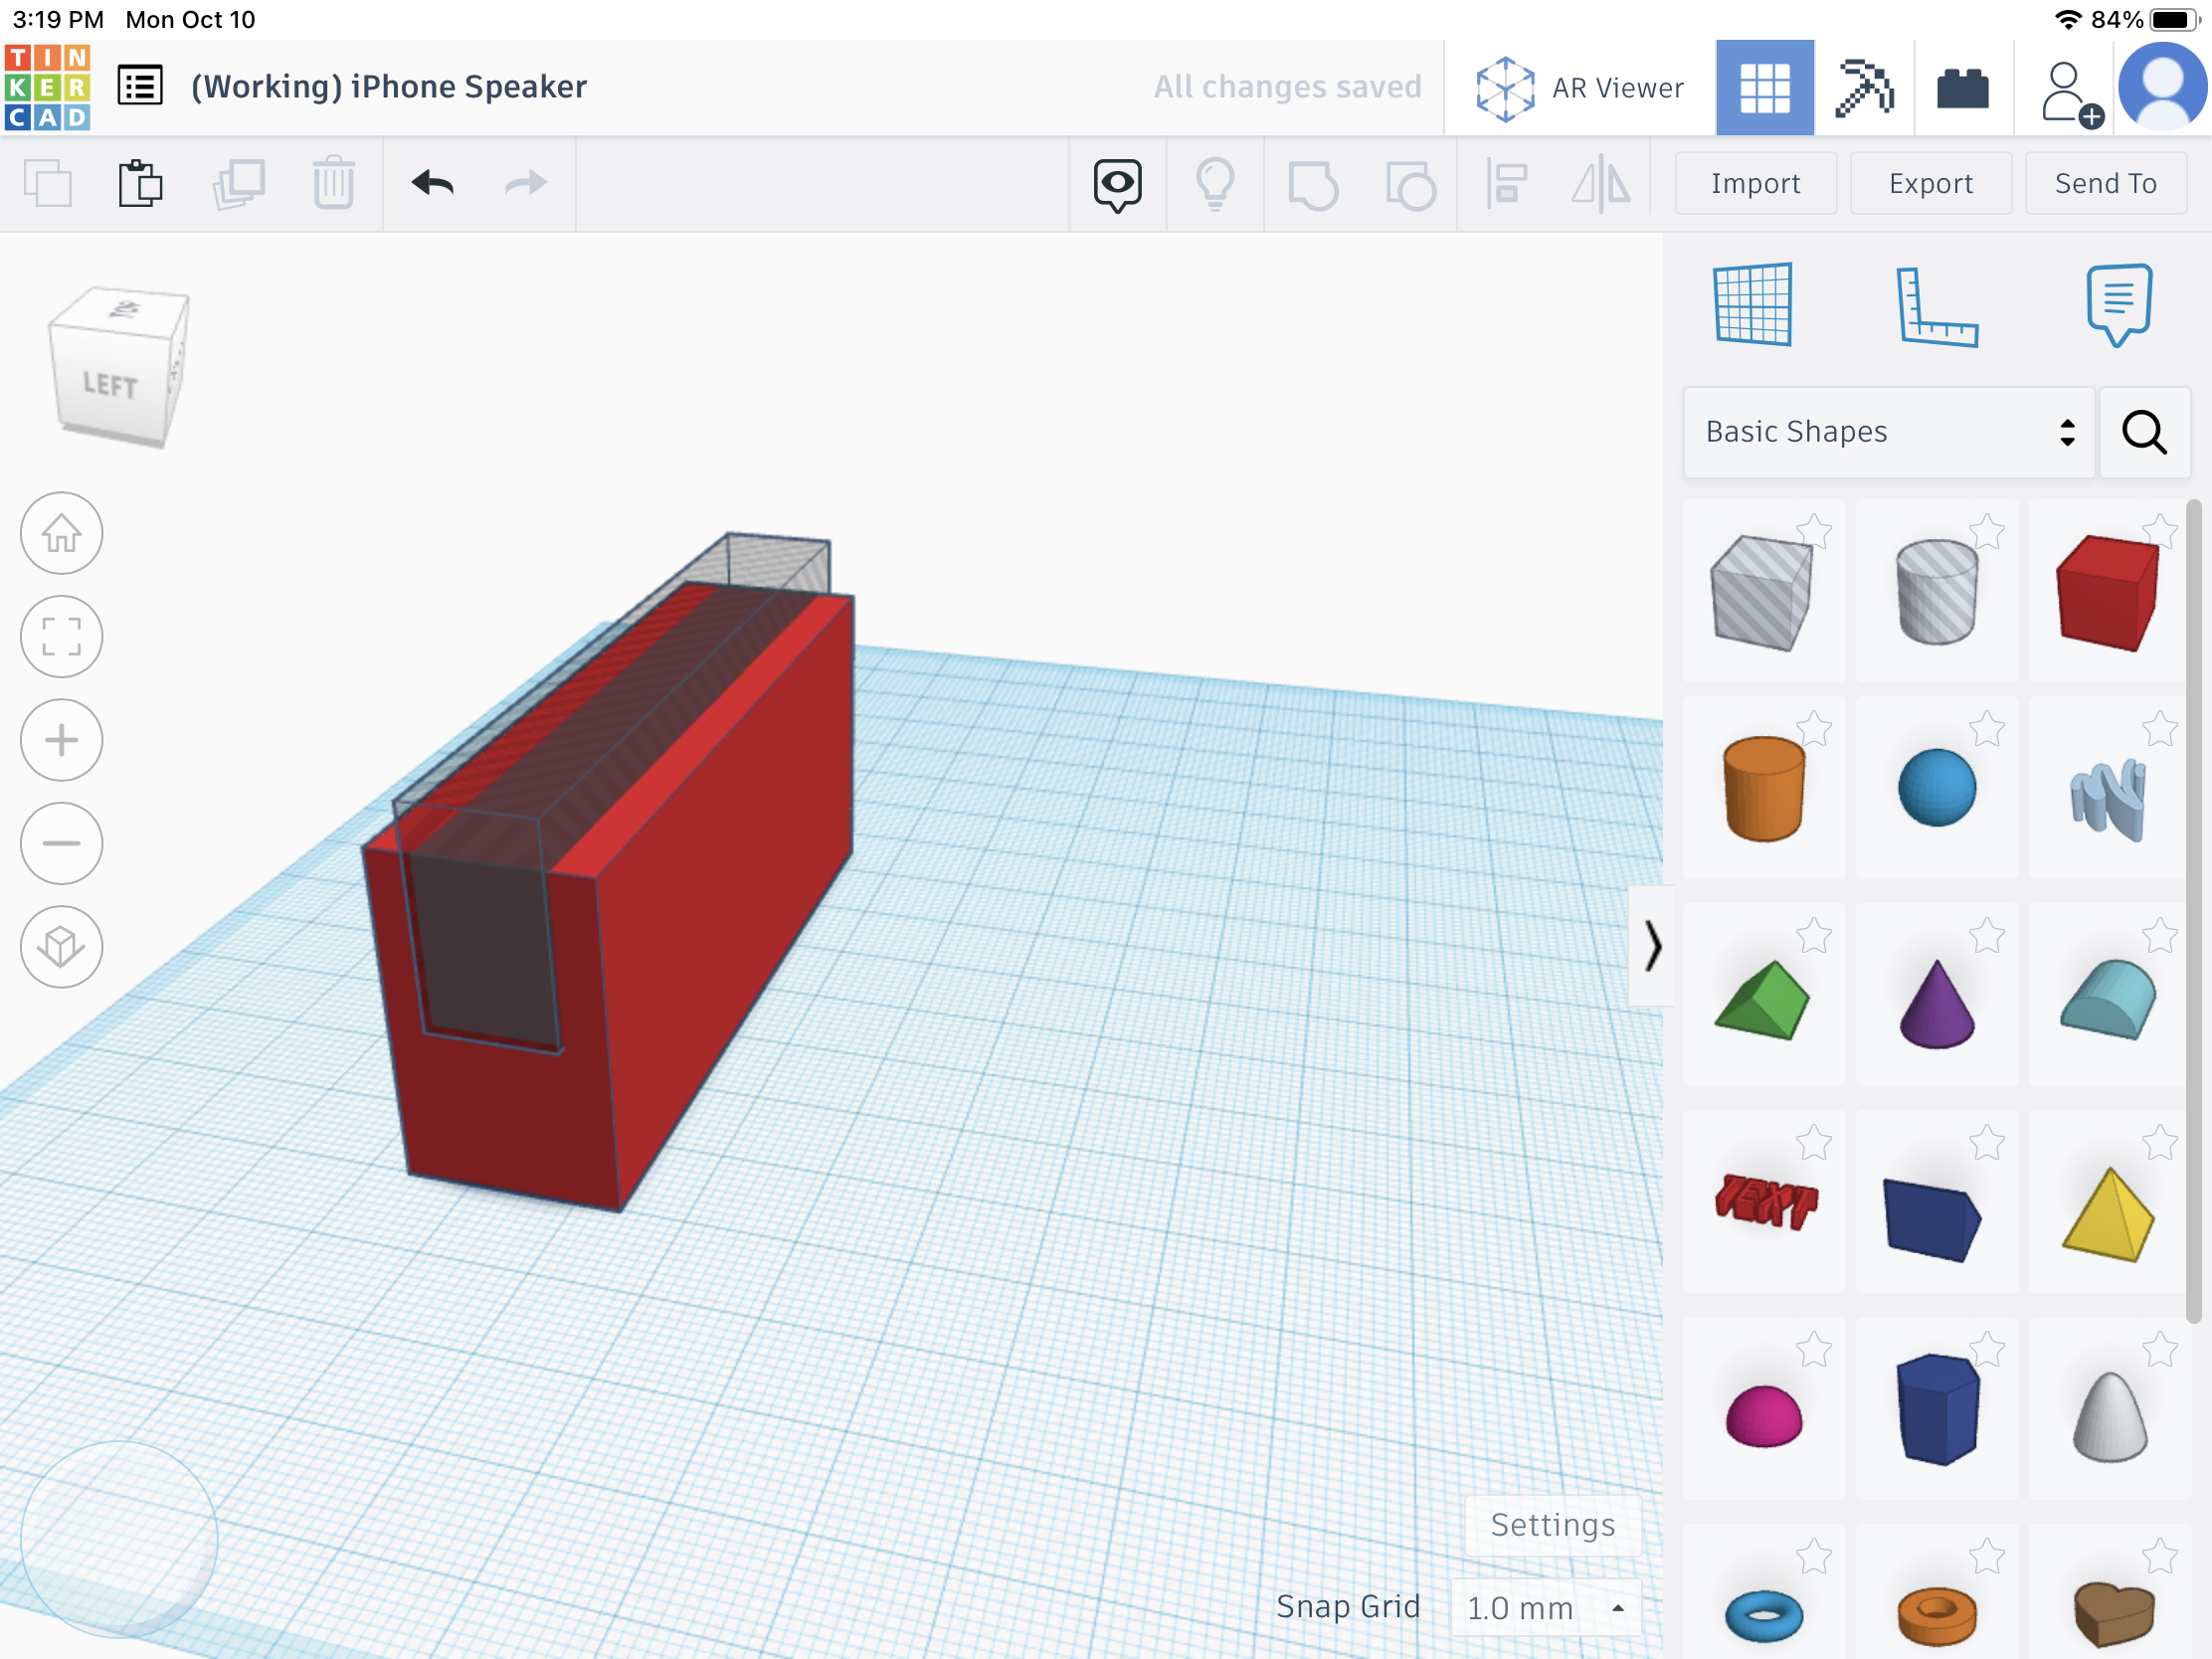Select the red Text shape
The image size is (2212, 1659).
[x=1765, y=1202]
